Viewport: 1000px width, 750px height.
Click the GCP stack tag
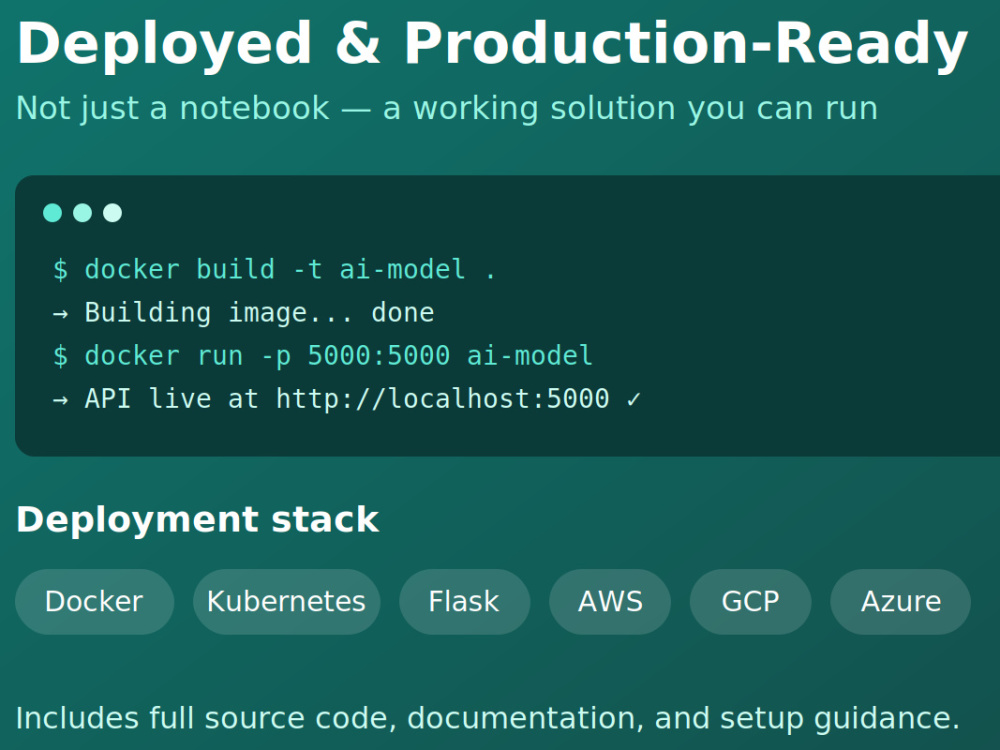click(x=750, y=601)
